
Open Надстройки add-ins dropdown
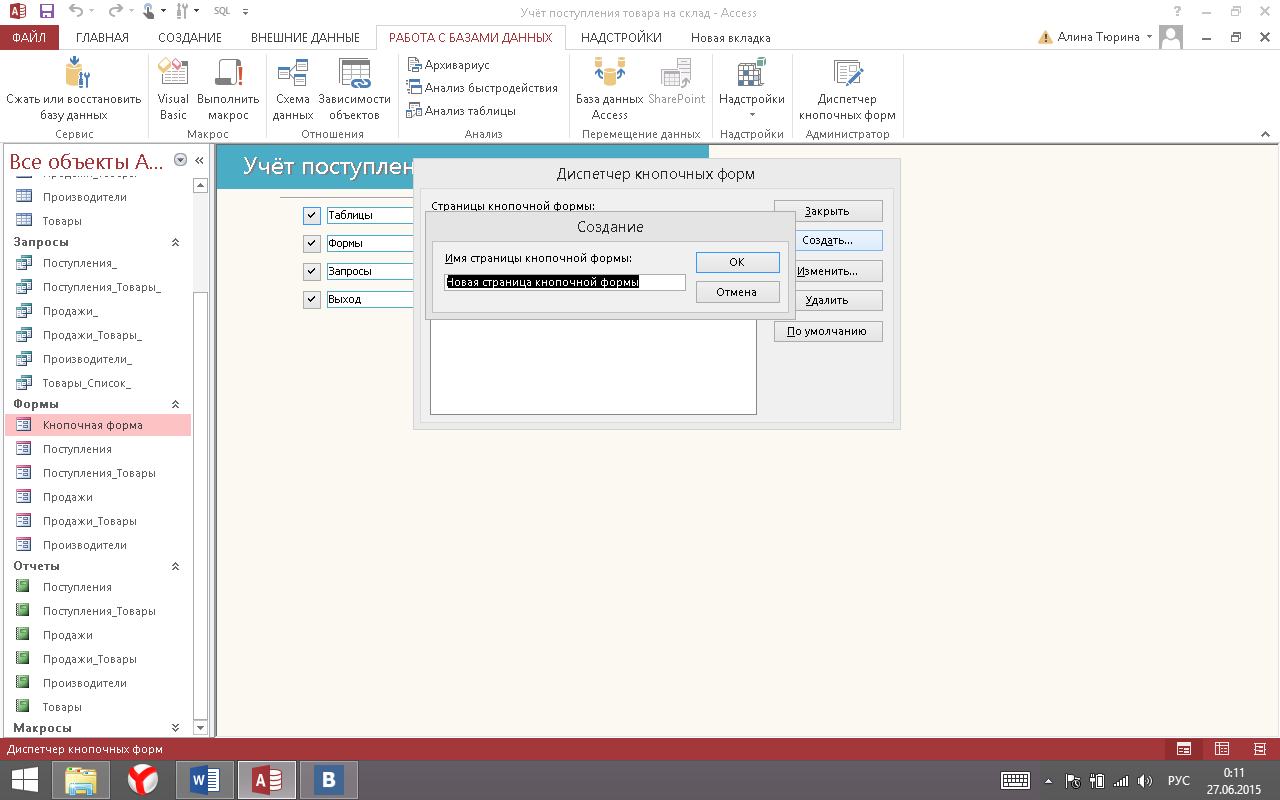[x=751, y=89]
